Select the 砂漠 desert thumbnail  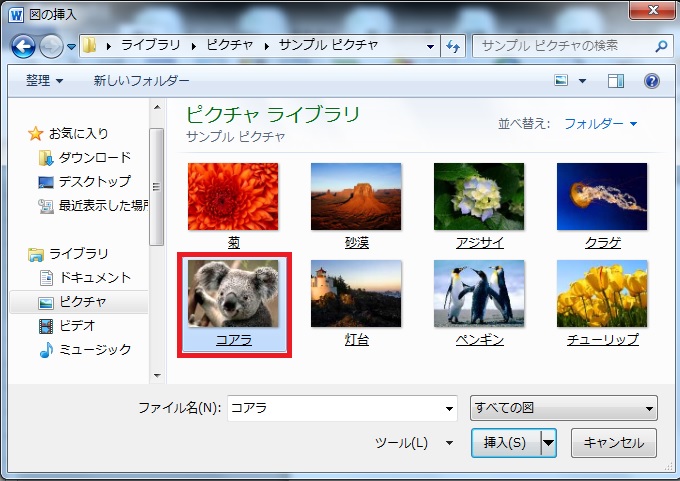[356, 196]
